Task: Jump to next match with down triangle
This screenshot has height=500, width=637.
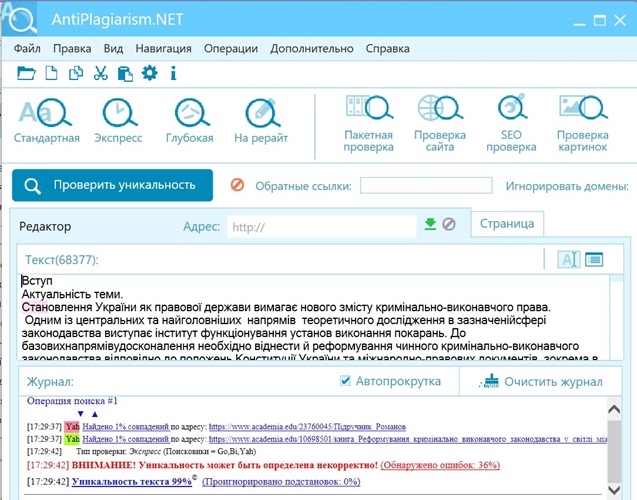Action: coord(80,414)
